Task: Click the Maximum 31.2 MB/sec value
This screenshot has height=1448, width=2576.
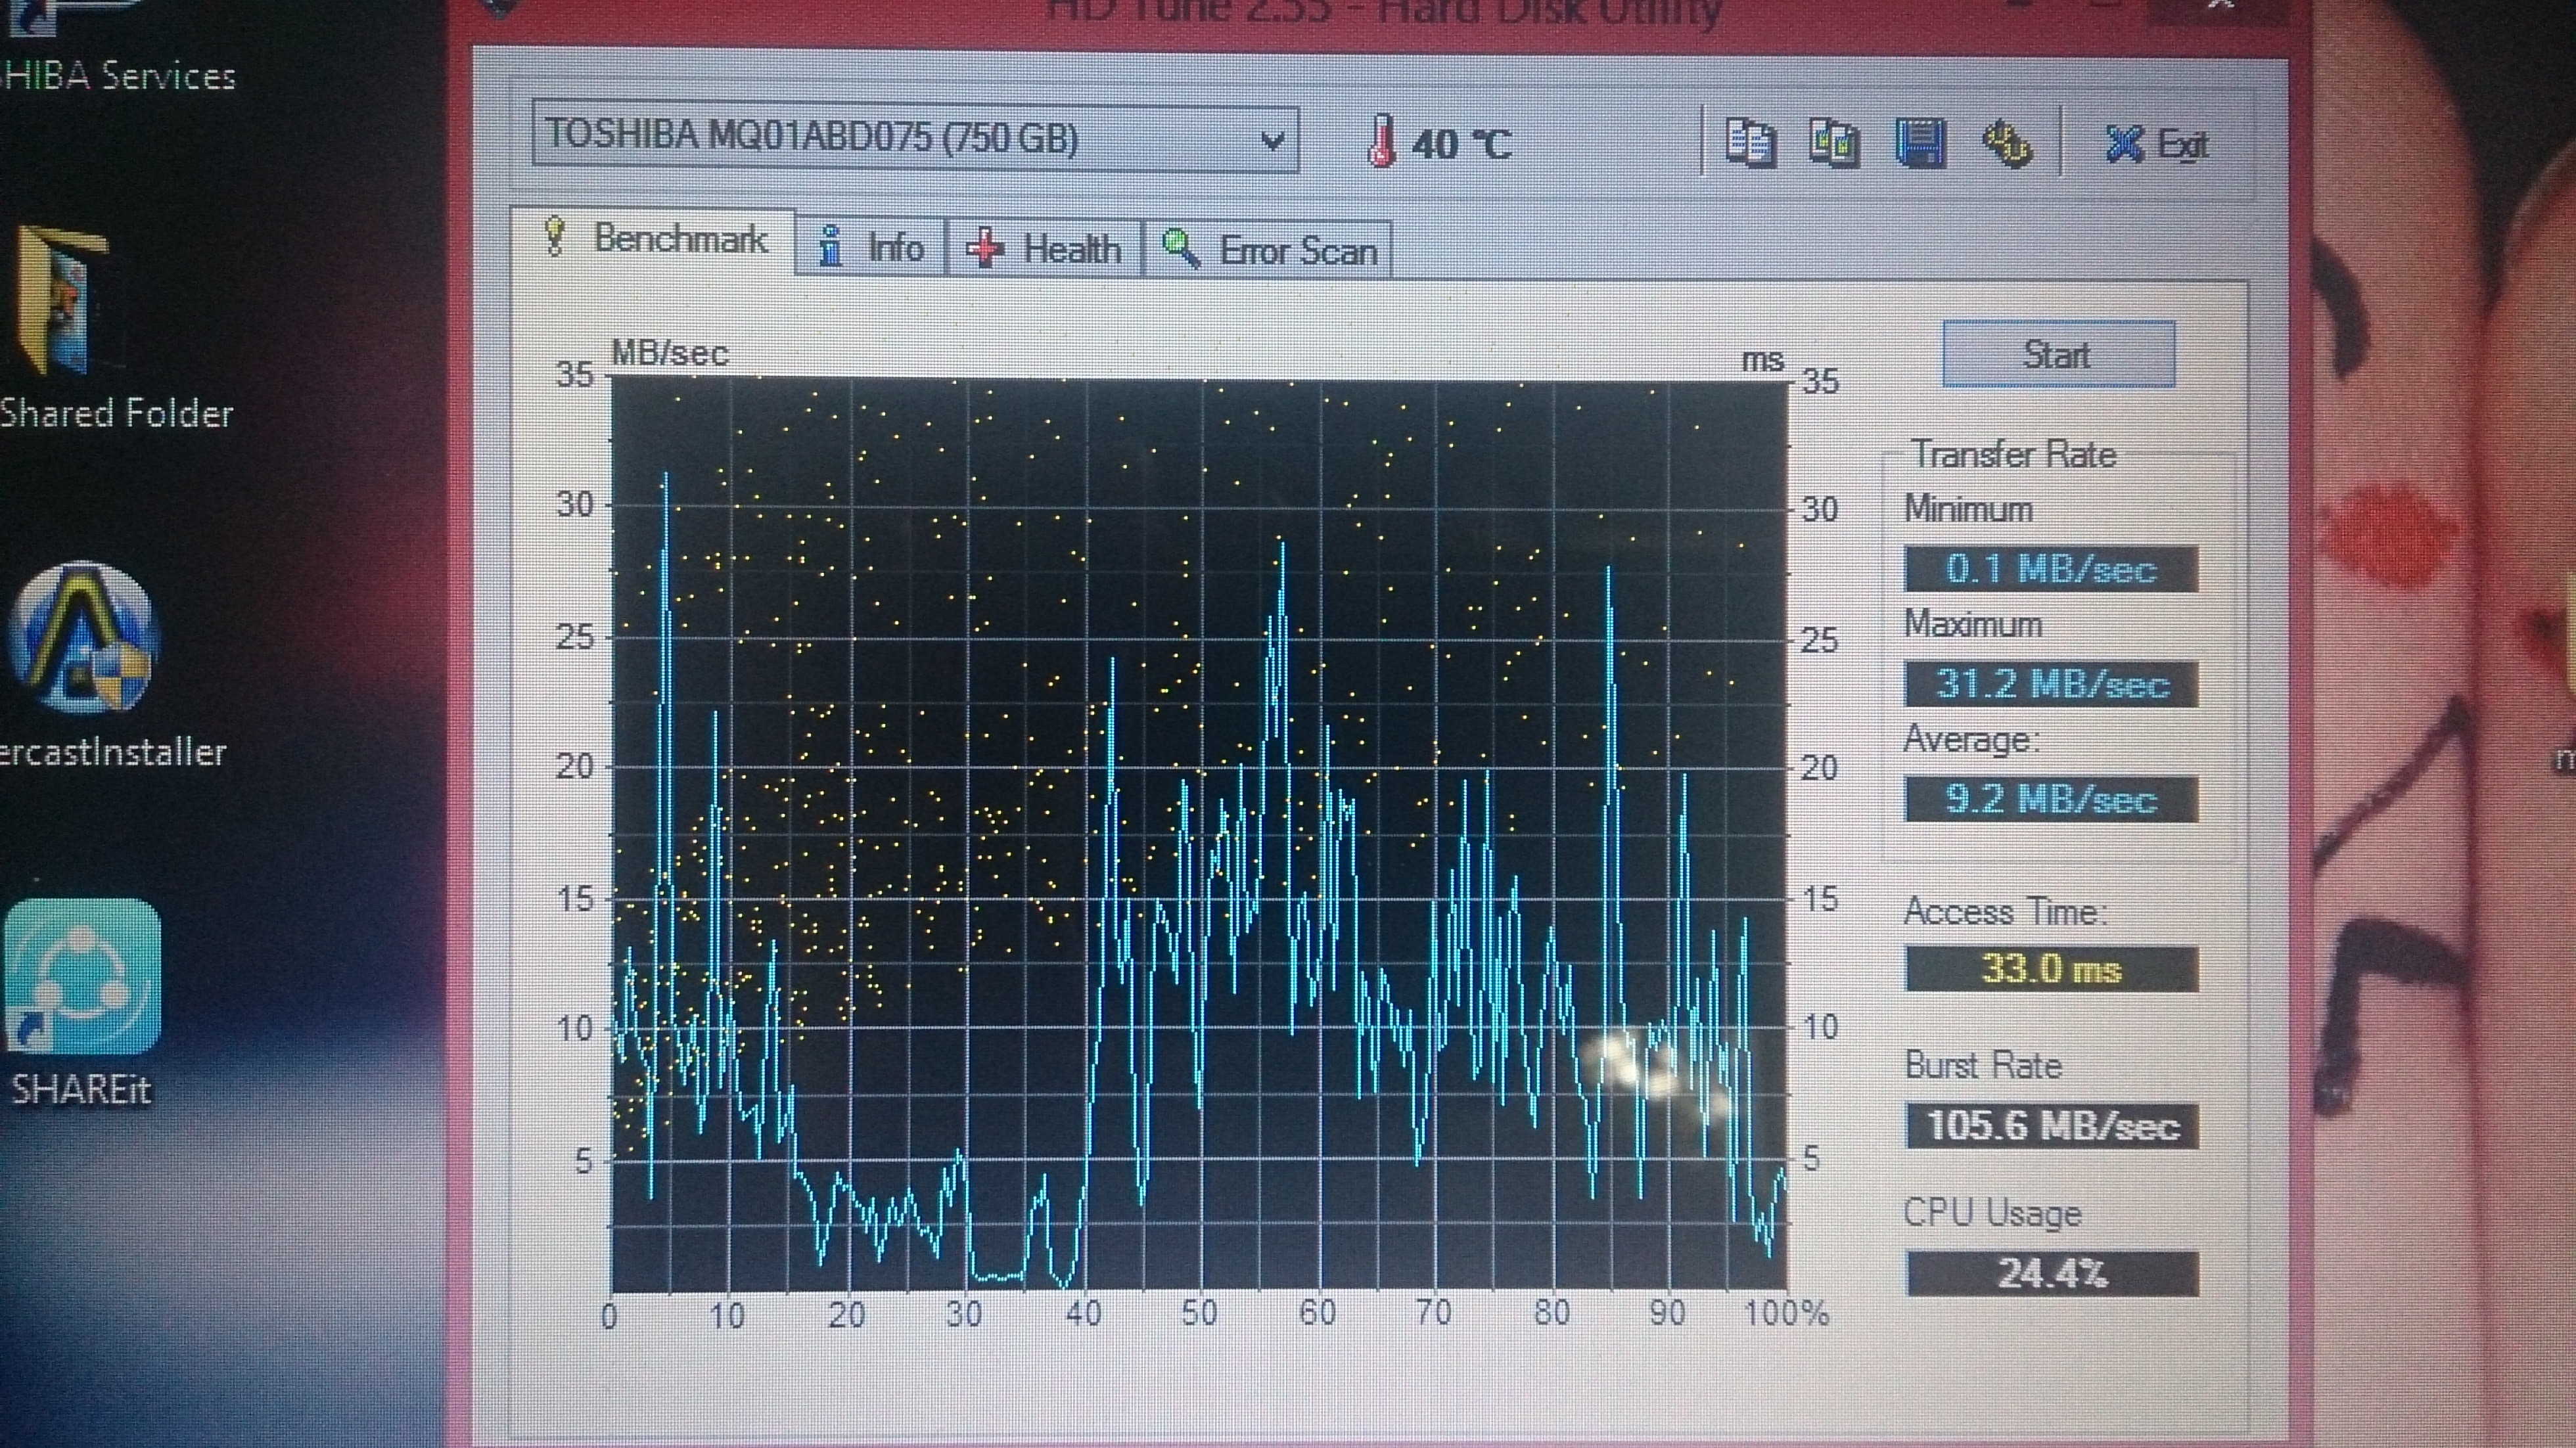Action: pos(2051,684)
